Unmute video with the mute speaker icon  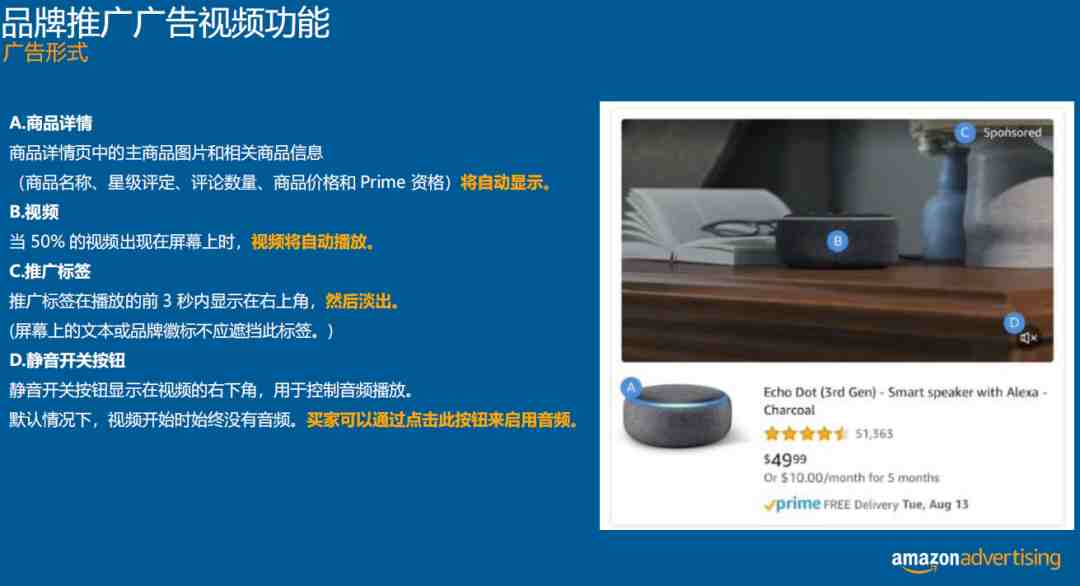click(x=1028, y=338)
